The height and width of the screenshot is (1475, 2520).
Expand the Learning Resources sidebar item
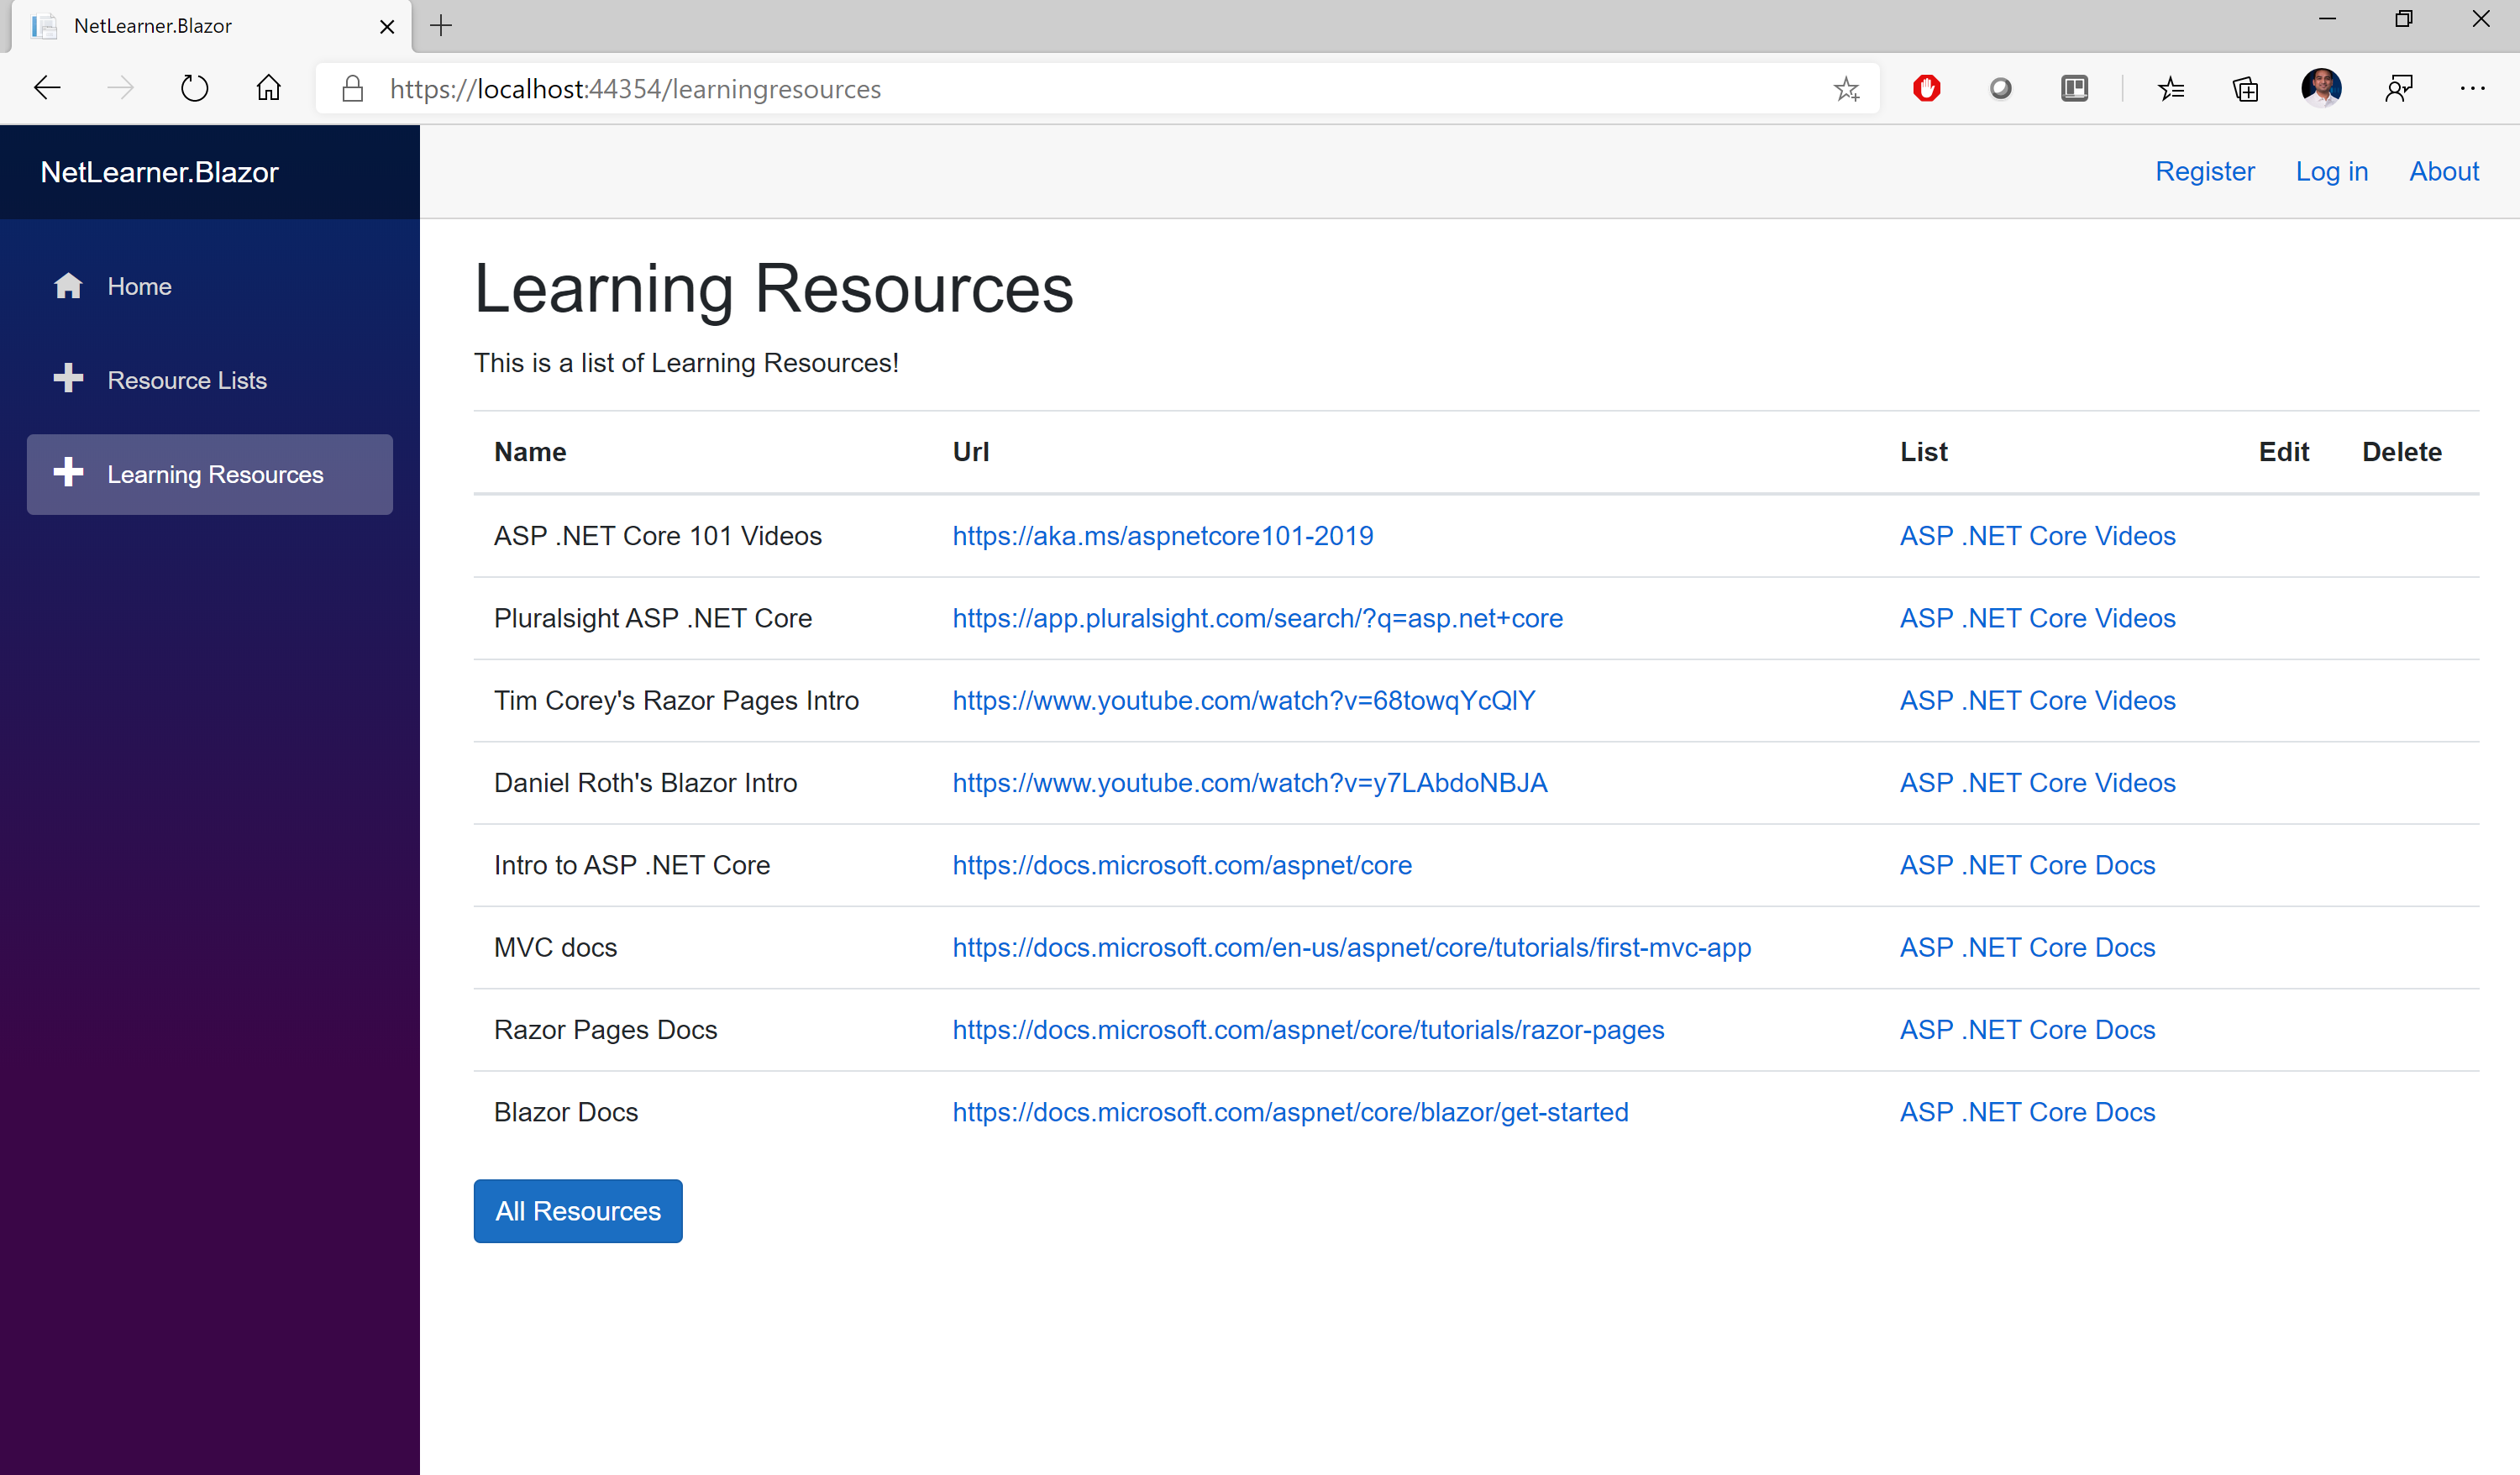click(x=209, y=474)
